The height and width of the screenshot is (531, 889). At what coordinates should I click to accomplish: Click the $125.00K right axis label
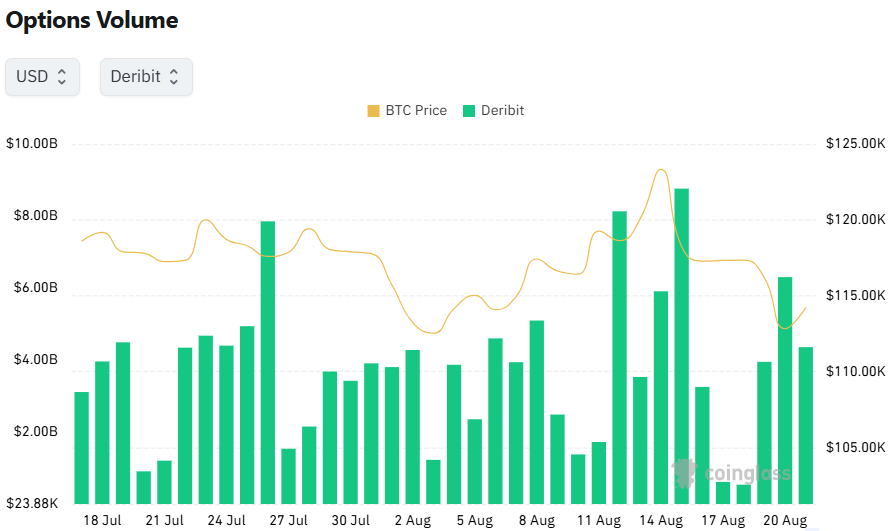(x=856, y=143)
